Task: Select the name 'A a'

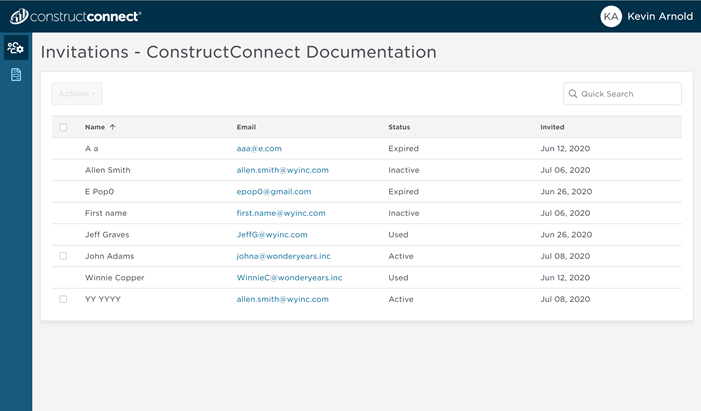Action: pos(92,148)
